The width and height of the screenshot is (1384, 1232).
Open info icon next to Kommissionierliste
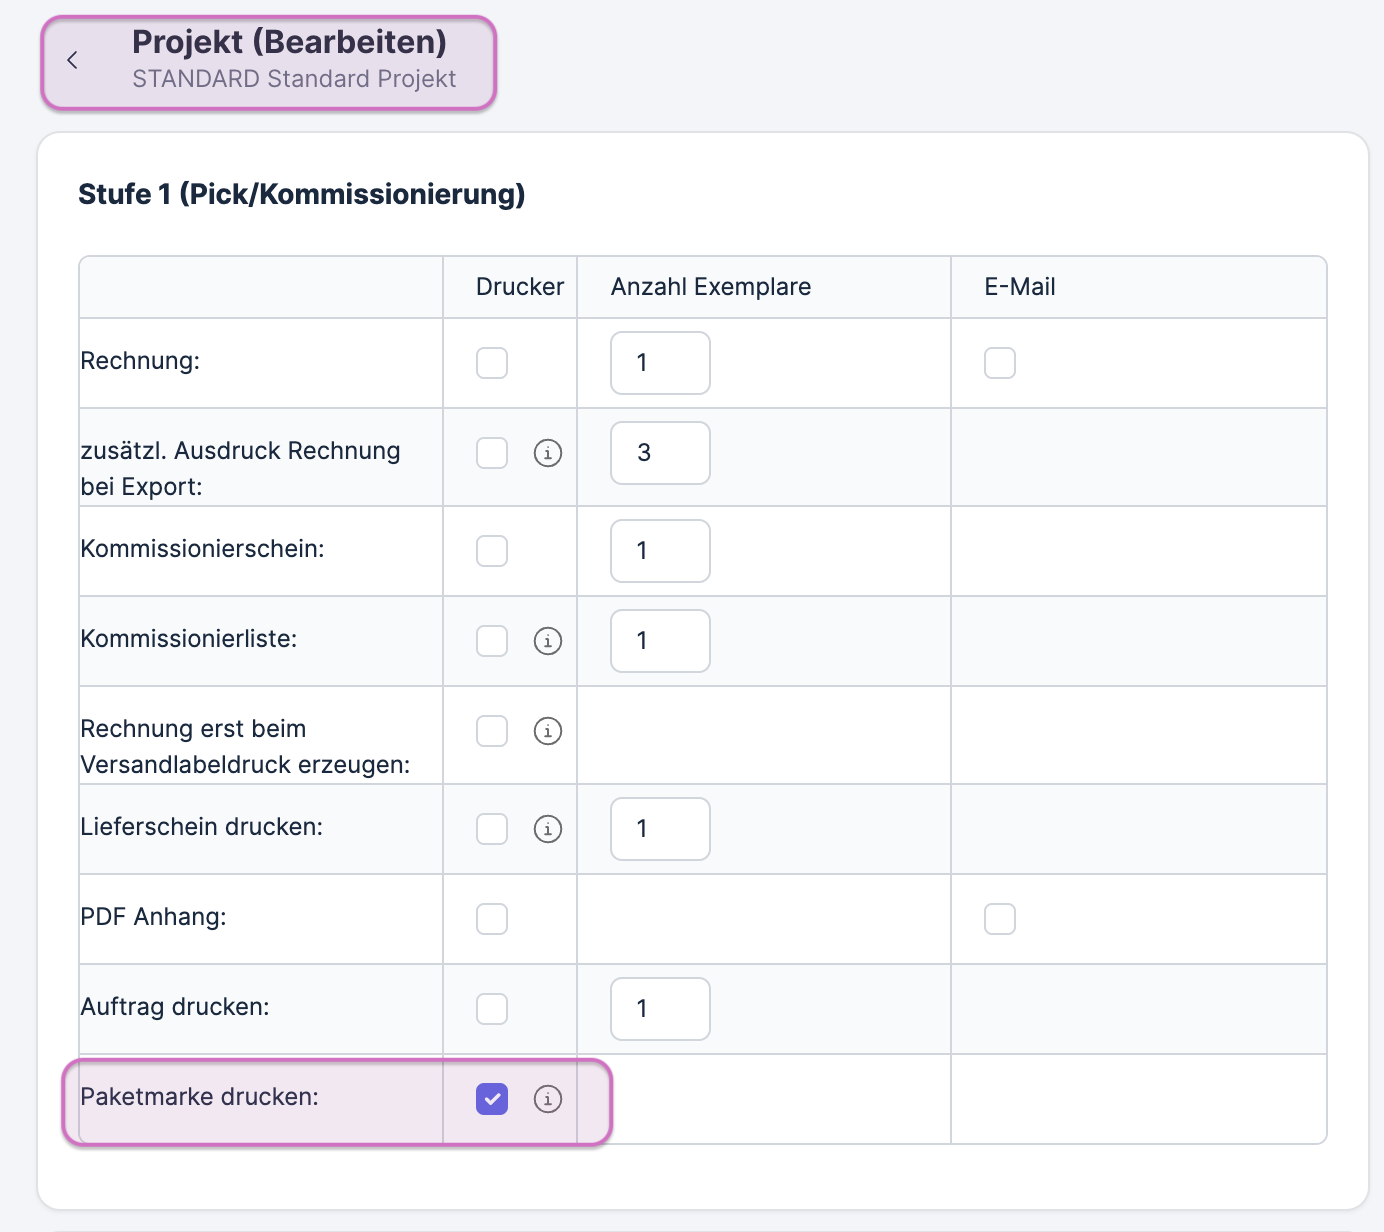point(547,641)
